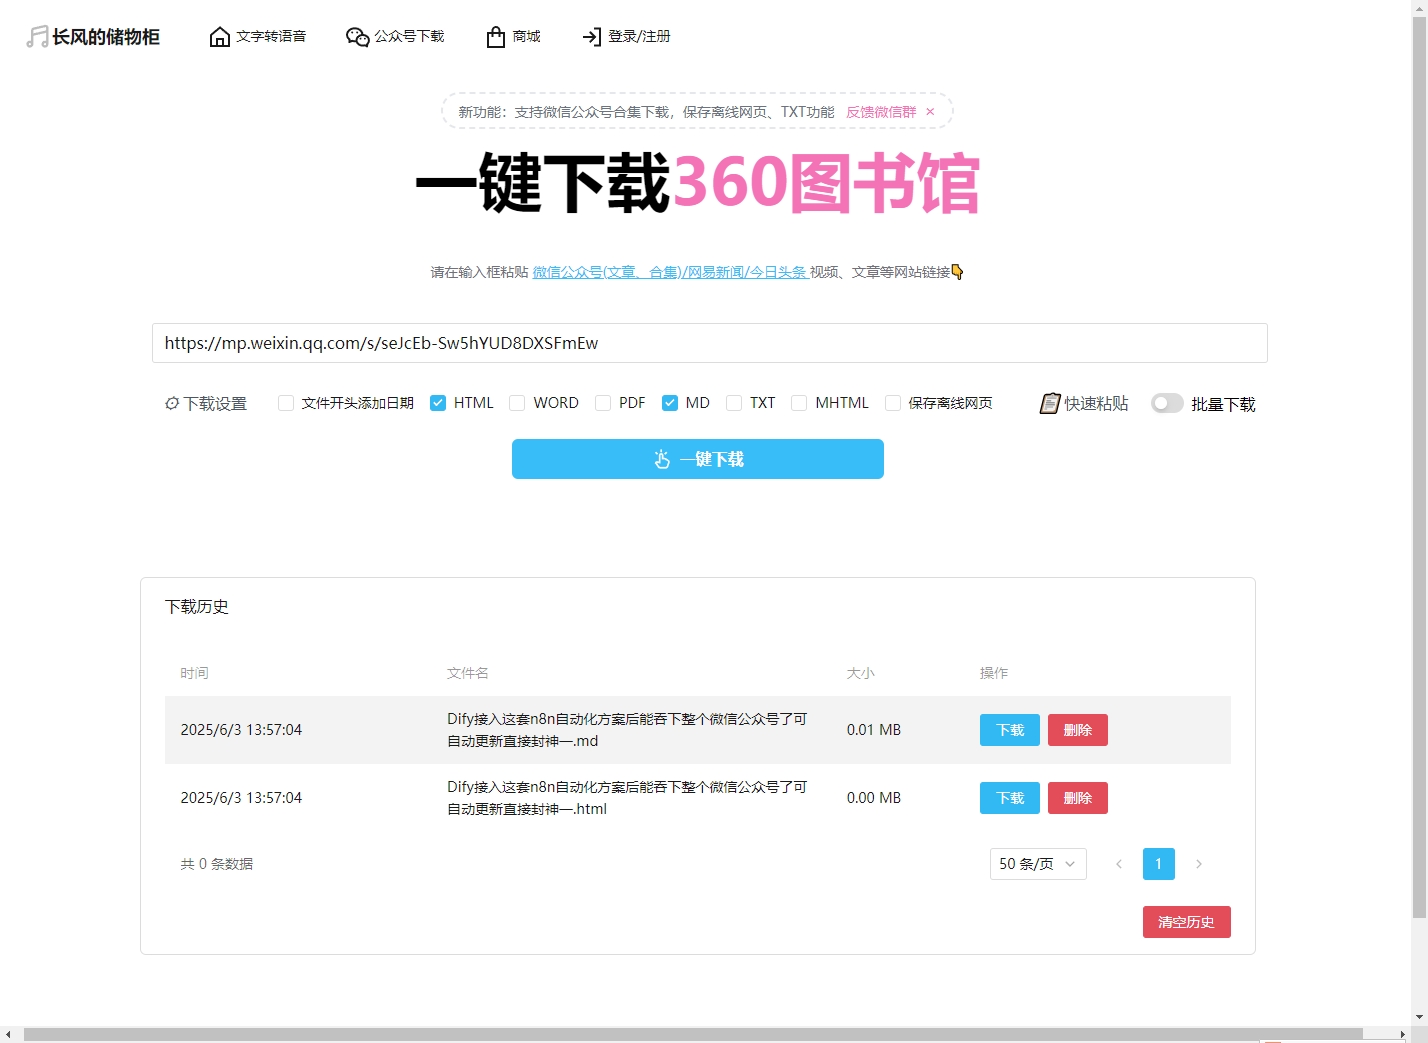Click the URL input field
The image size is (1428, 1043).
tap(710, 343)
